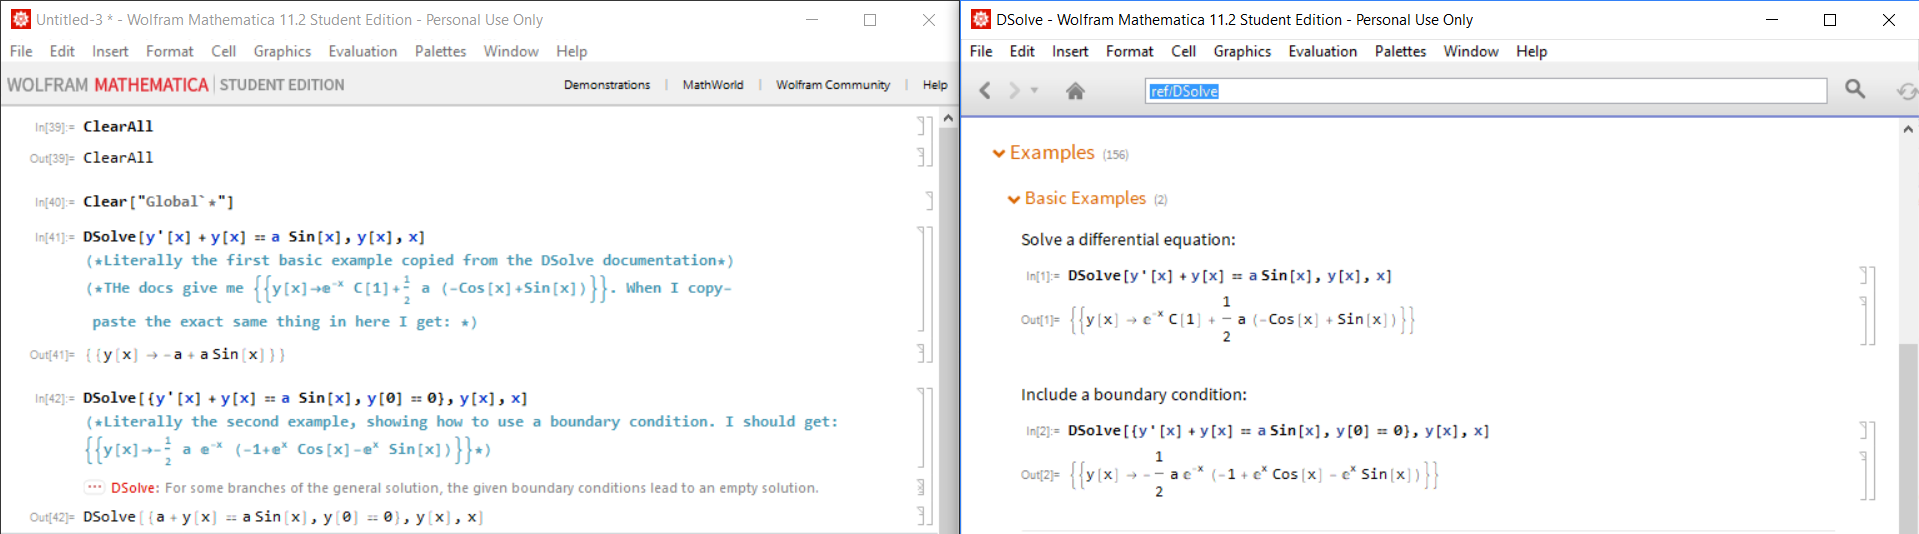
Task: Click the documentation Out[1] result expression
Action: coord(1242,320)
